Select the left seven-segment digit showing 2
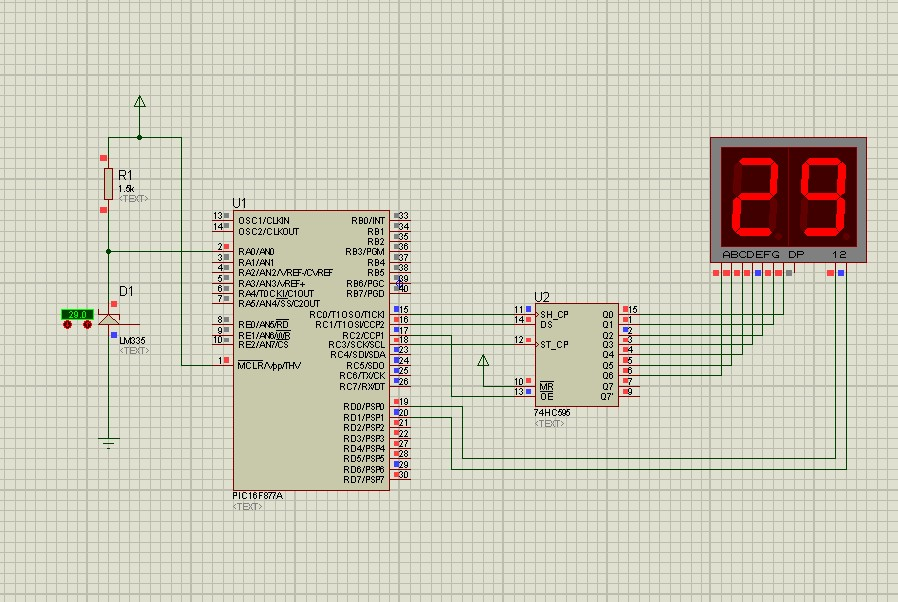Viewport: 898px width, 602px height. click(x=755, y=198)
